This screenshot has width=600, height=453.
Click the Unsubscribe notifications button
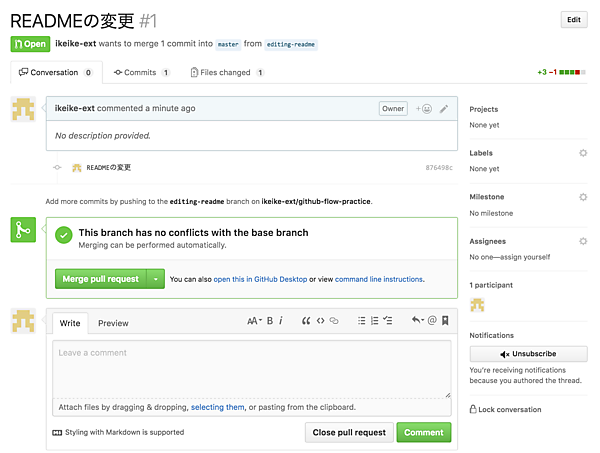click(x=528, y=354)
